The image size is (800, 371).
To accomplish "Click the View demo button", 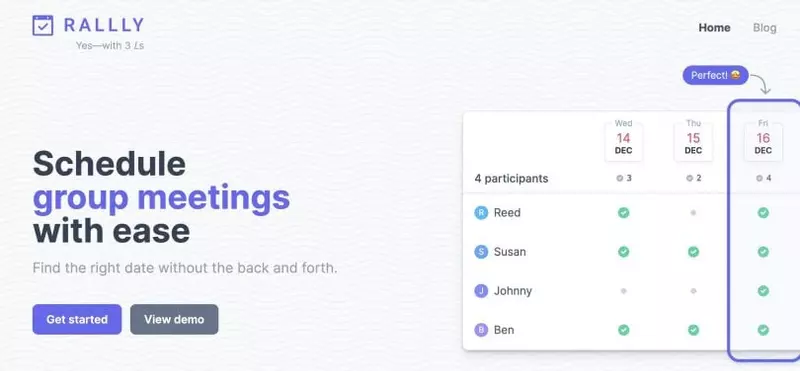I will point(174,319).
